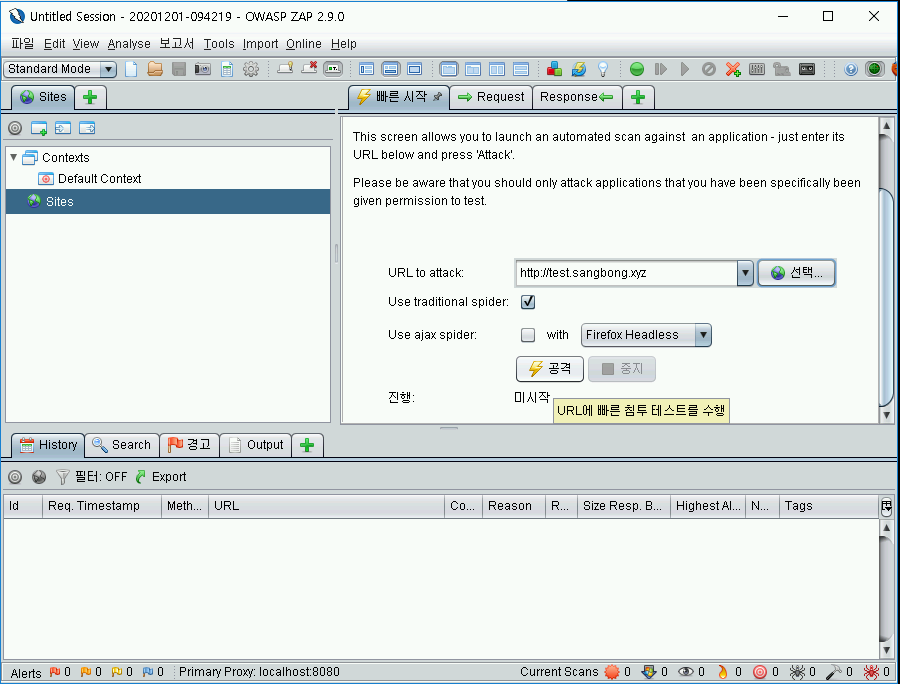Toggle show tab names and icons button
900x684 pixels.
(x=333, y=69)
